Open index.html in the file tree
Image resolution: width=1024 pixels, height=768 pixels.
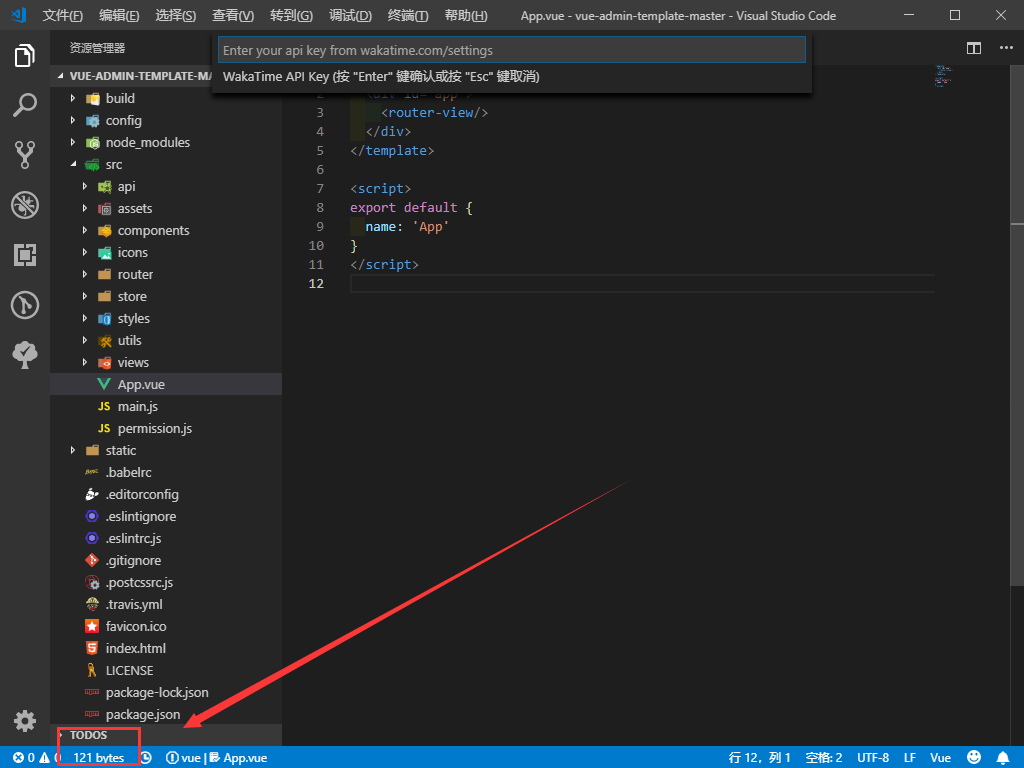click(166, 648)
